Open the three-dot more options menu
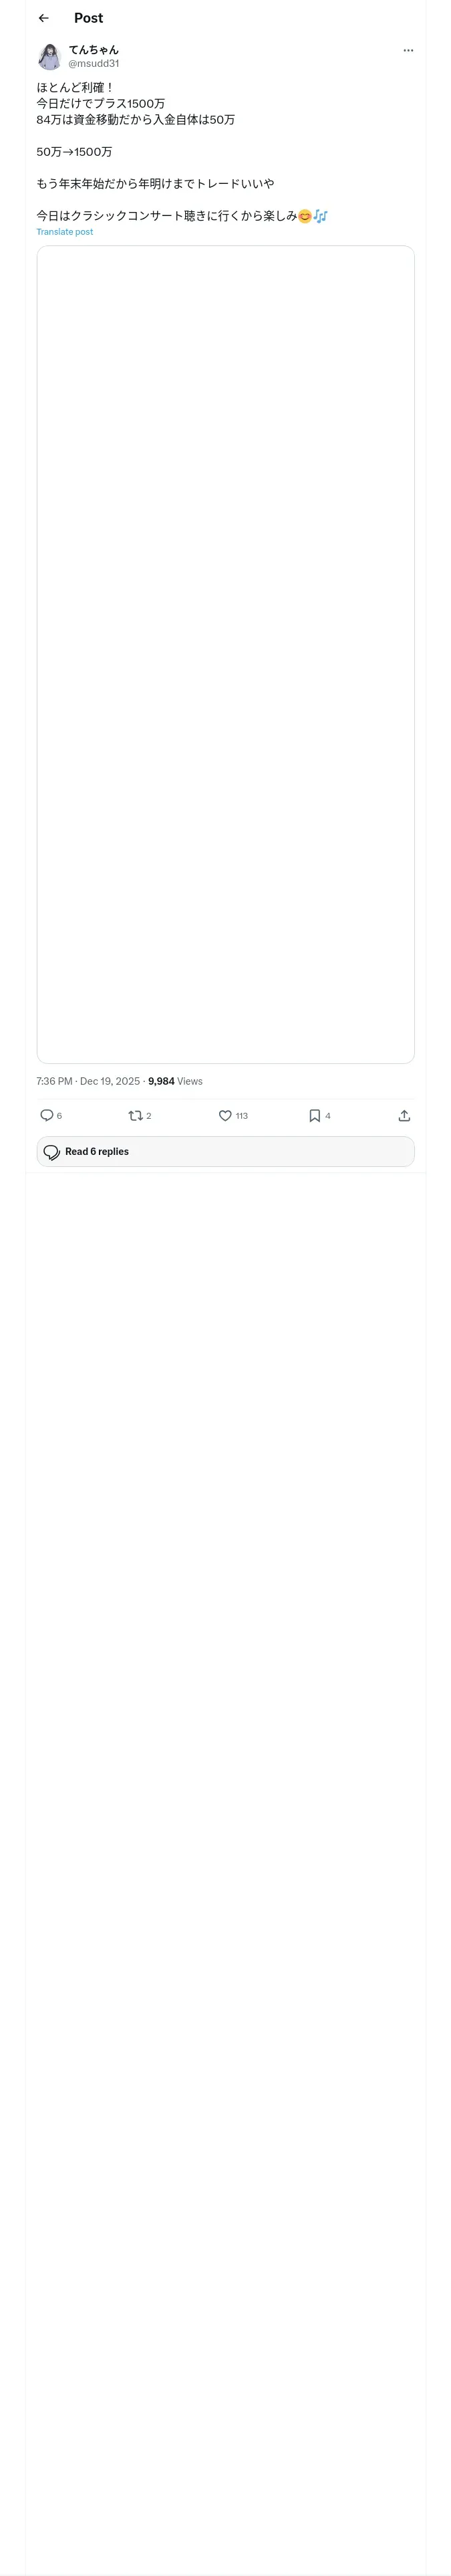 click(408, 50)
